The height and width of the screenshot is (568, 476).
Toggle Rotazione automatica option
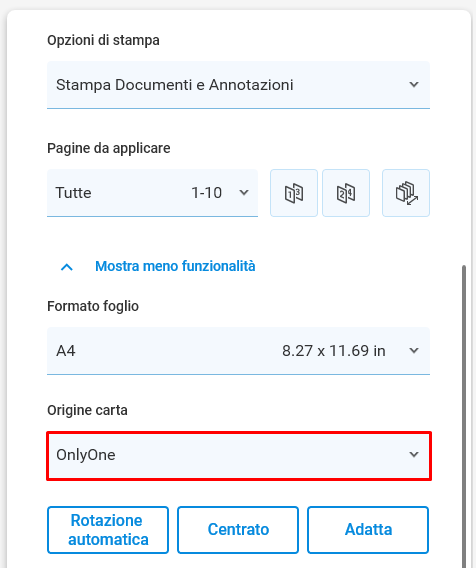pos(108,530)
